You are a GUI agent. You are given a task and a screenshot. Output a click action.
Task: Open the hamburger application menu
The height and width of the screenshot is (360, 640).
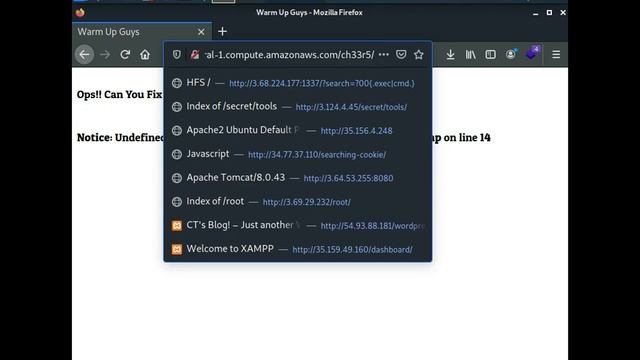point(556,54)
